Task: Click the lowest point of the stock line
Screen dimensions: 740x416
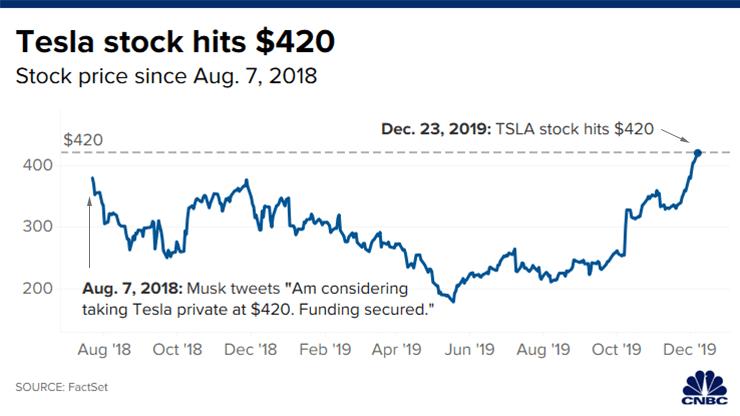Action: [453, 301]
